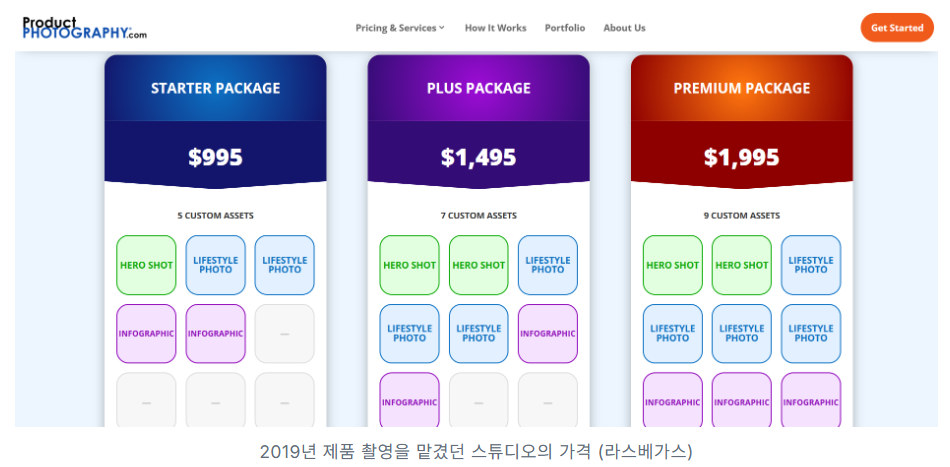Screen dimensions: 950x467
Task: Click first Infographic tile in Starter Package
Action: [x=146, y=334]
